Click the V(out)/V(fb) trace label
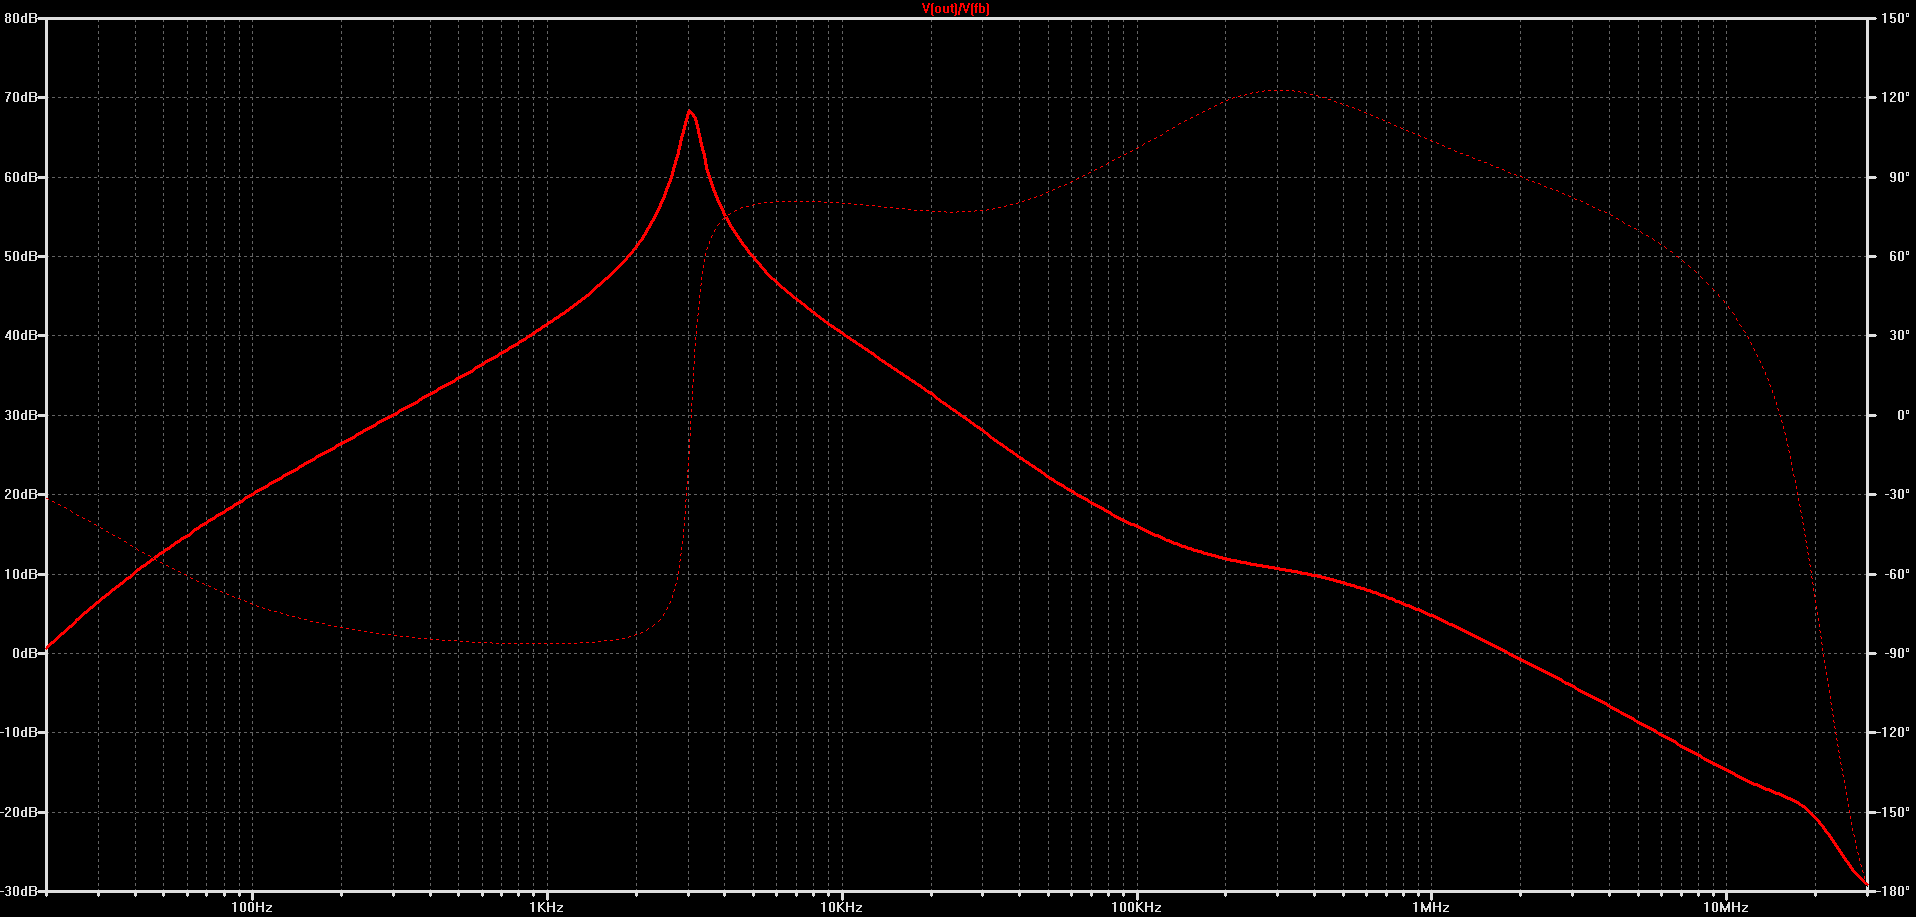The image size is (1916, 917). [x=956, y=9]
